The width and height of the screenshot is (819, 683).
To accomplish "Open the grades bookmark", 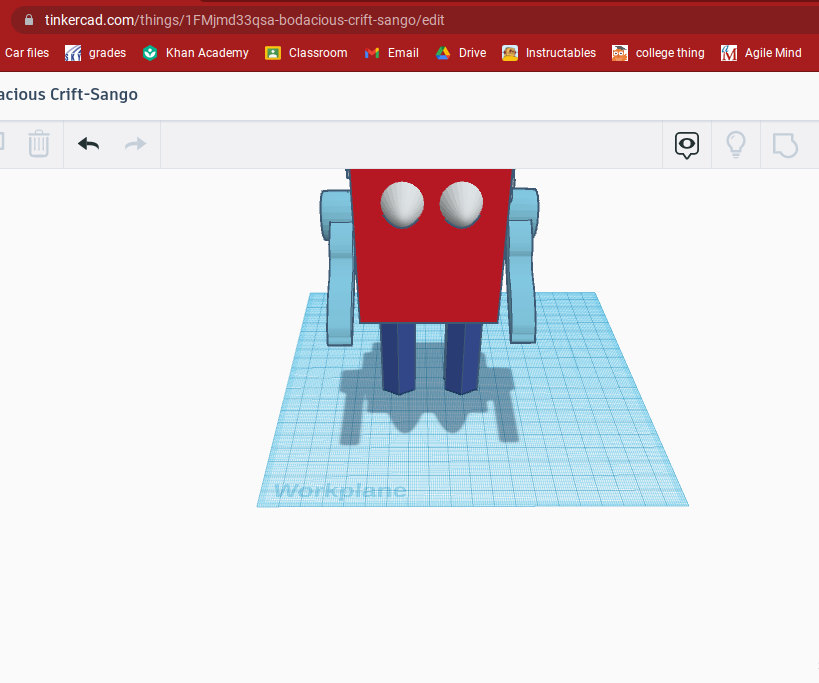I will pyautogui.click(x=95, y=53).
